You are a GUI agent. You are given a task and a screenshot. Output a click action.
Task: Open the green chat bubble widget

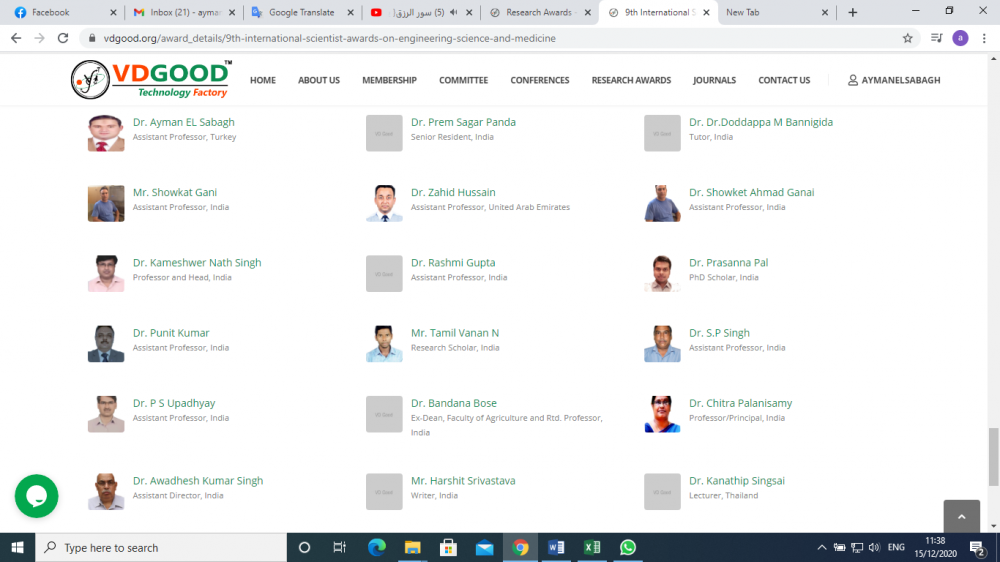tap(36, 496)
